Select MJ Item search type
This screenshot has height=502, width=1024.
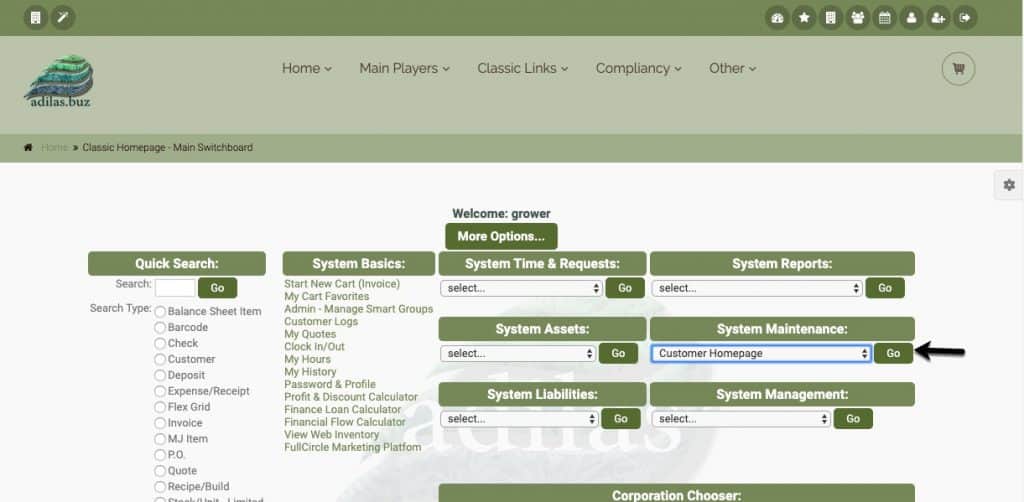point(160,439)
